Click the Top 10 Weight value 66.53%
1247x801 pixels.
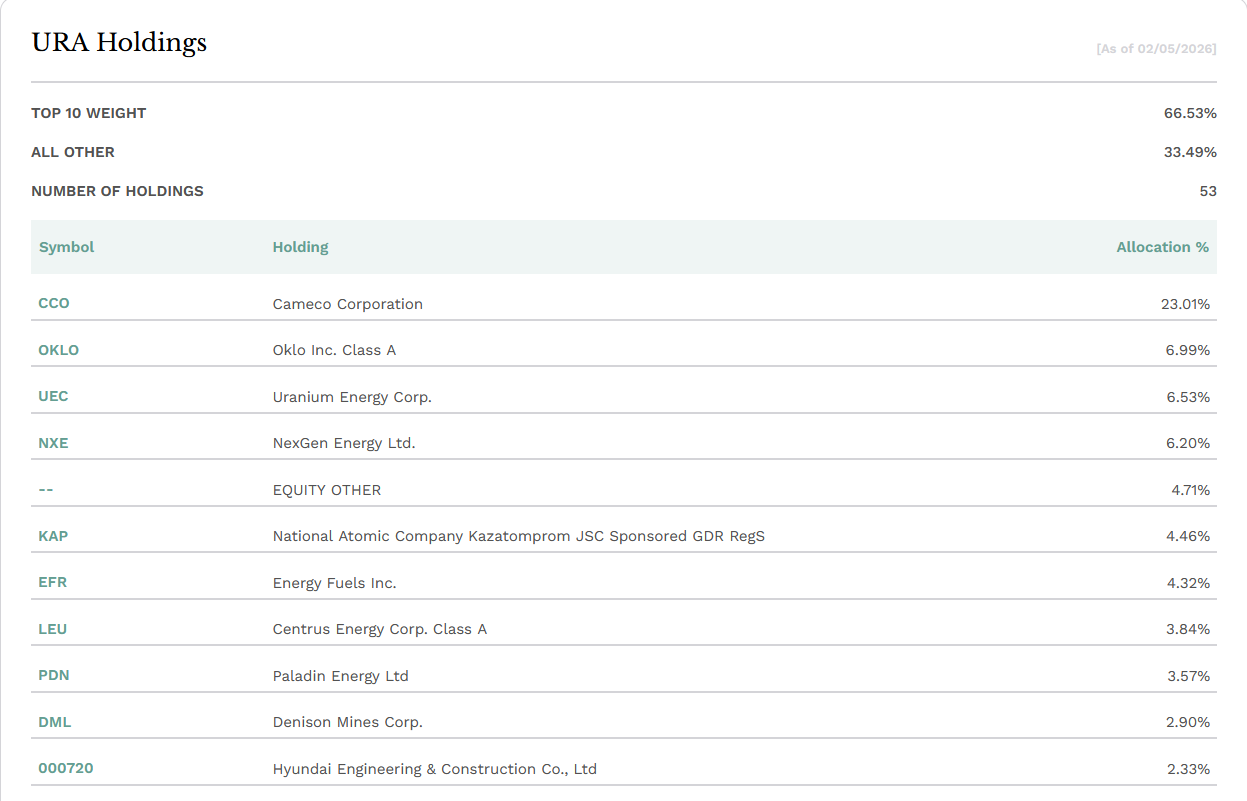pos(1190,113)
